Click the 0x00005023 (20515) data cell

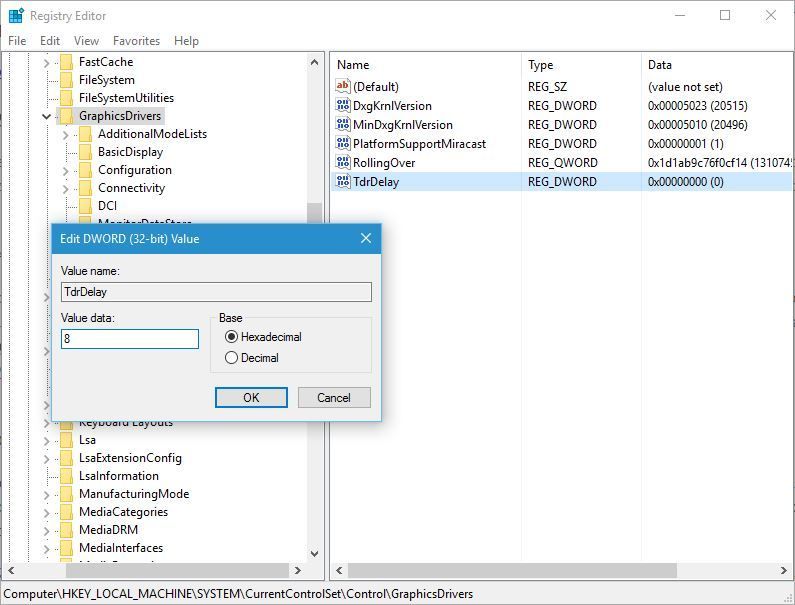(x=698, y=105)
